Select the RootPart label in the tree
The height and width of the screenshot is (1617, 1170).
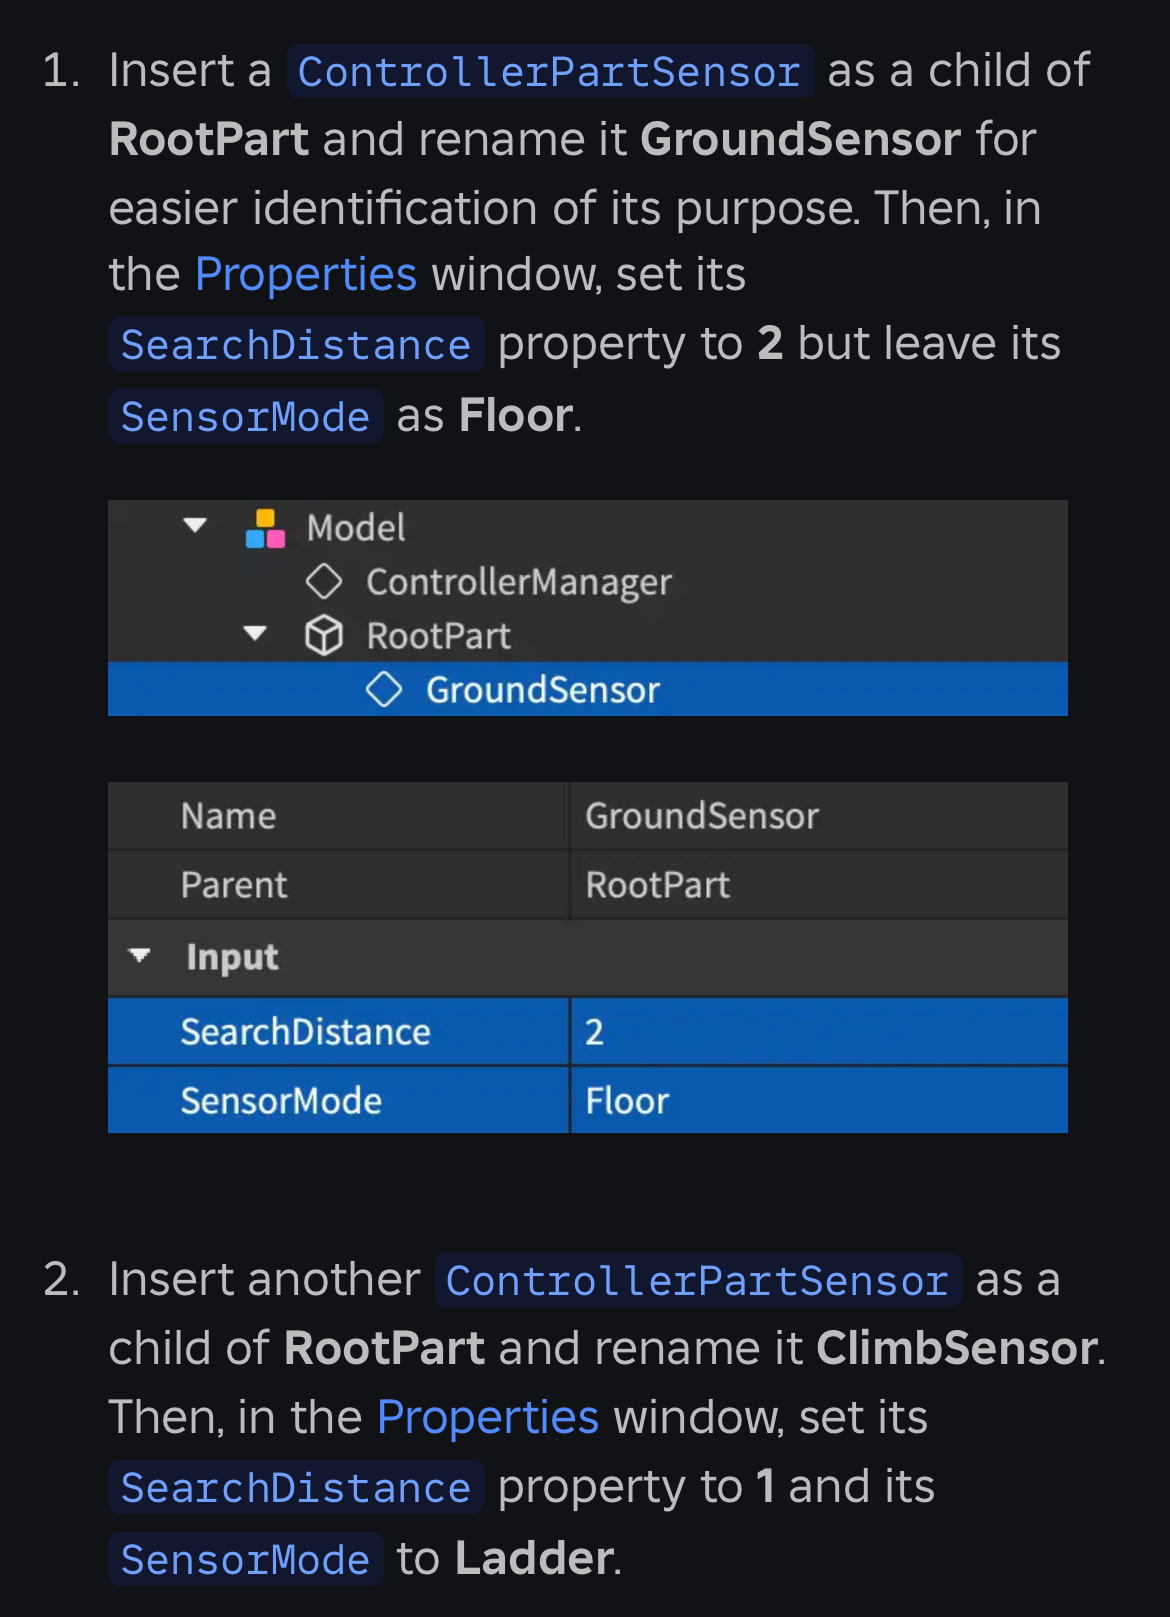(x=438, y=636)
